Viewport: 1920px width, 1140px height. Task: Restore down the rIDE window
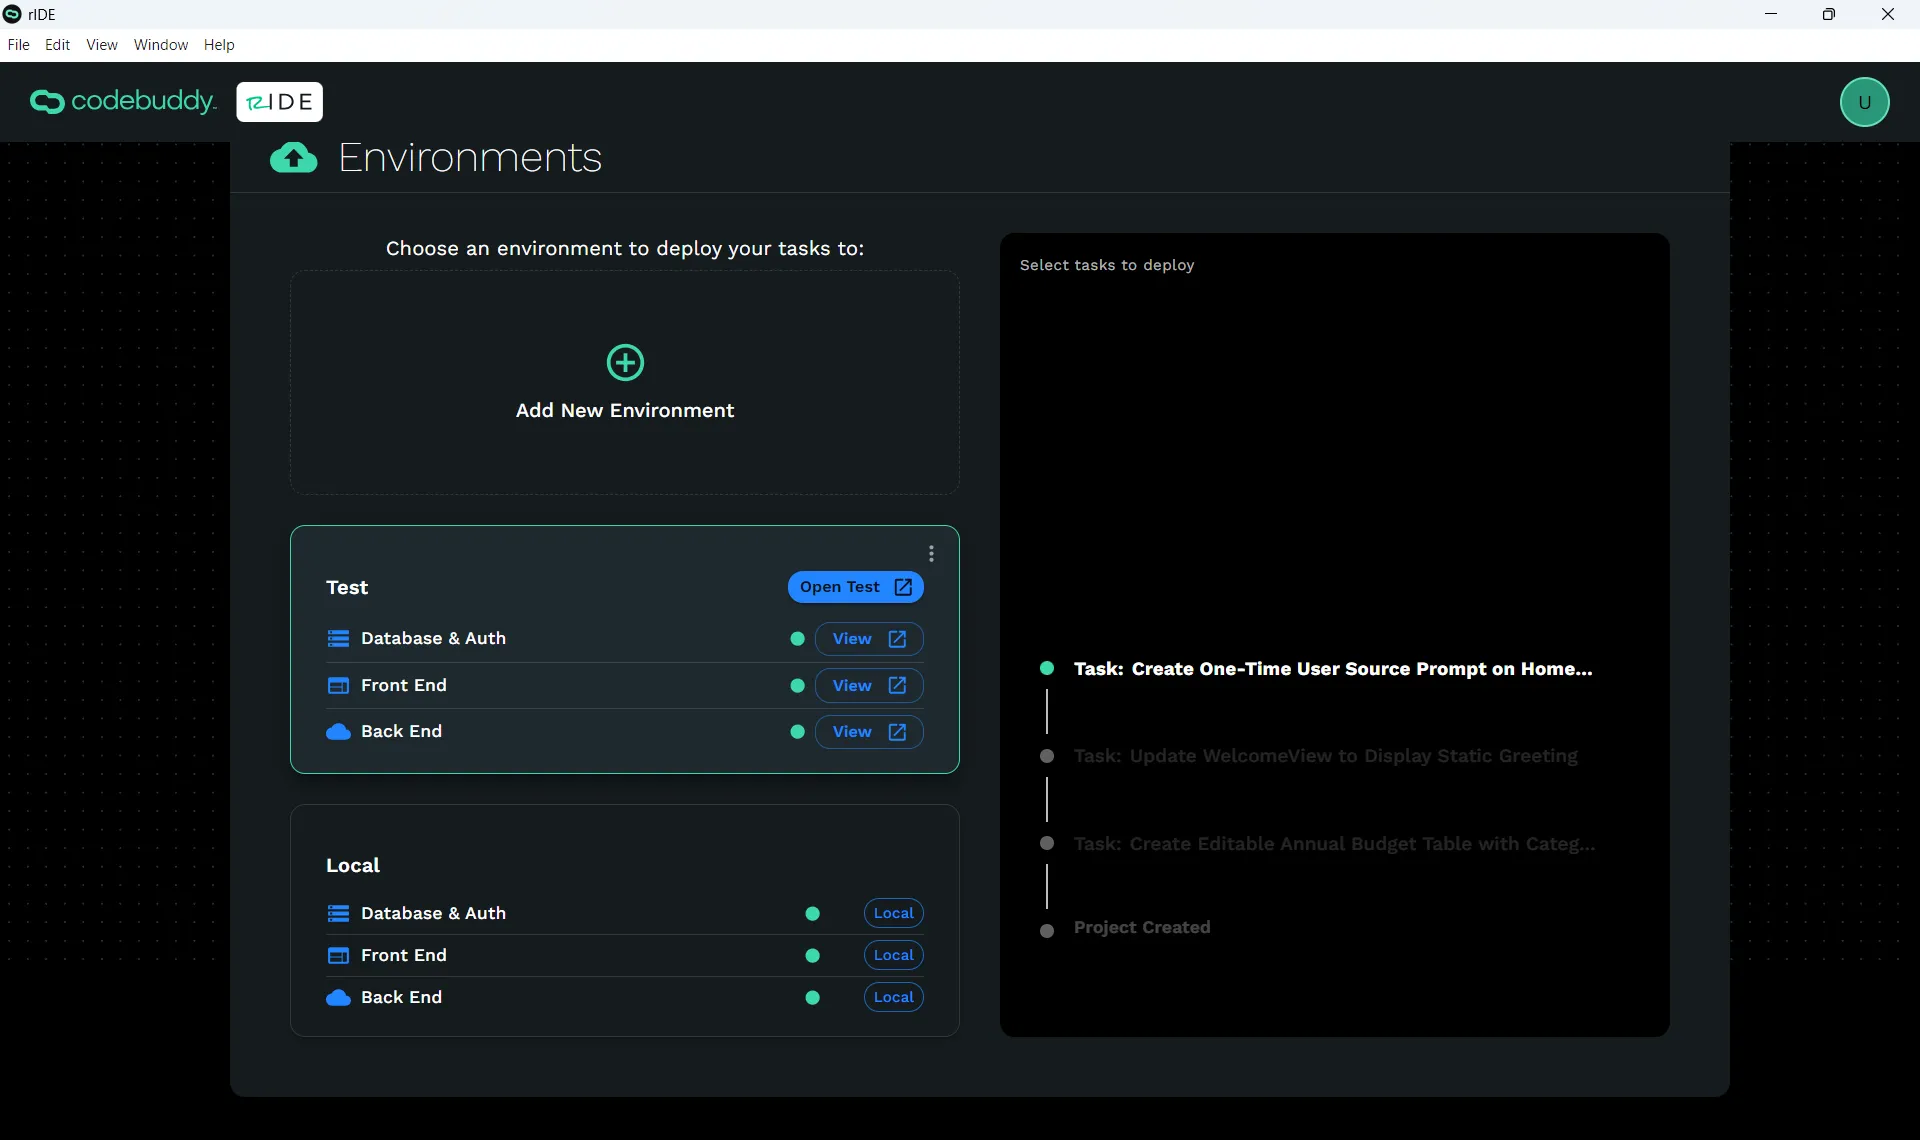pos(1829,14)
